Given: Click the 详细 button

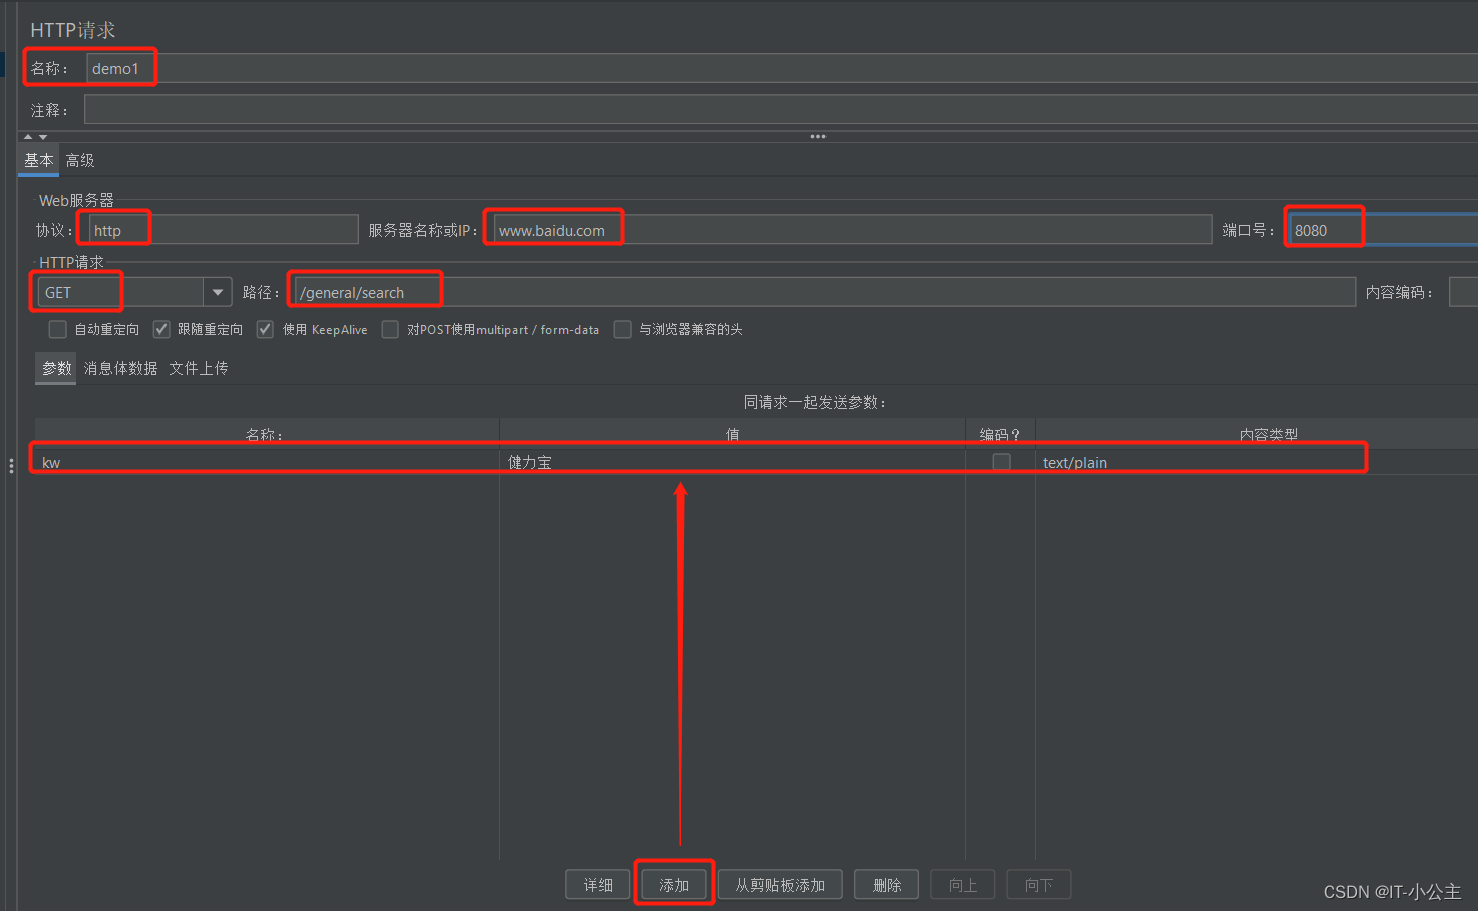Looking at the screenshot, I should click(598, 885).
